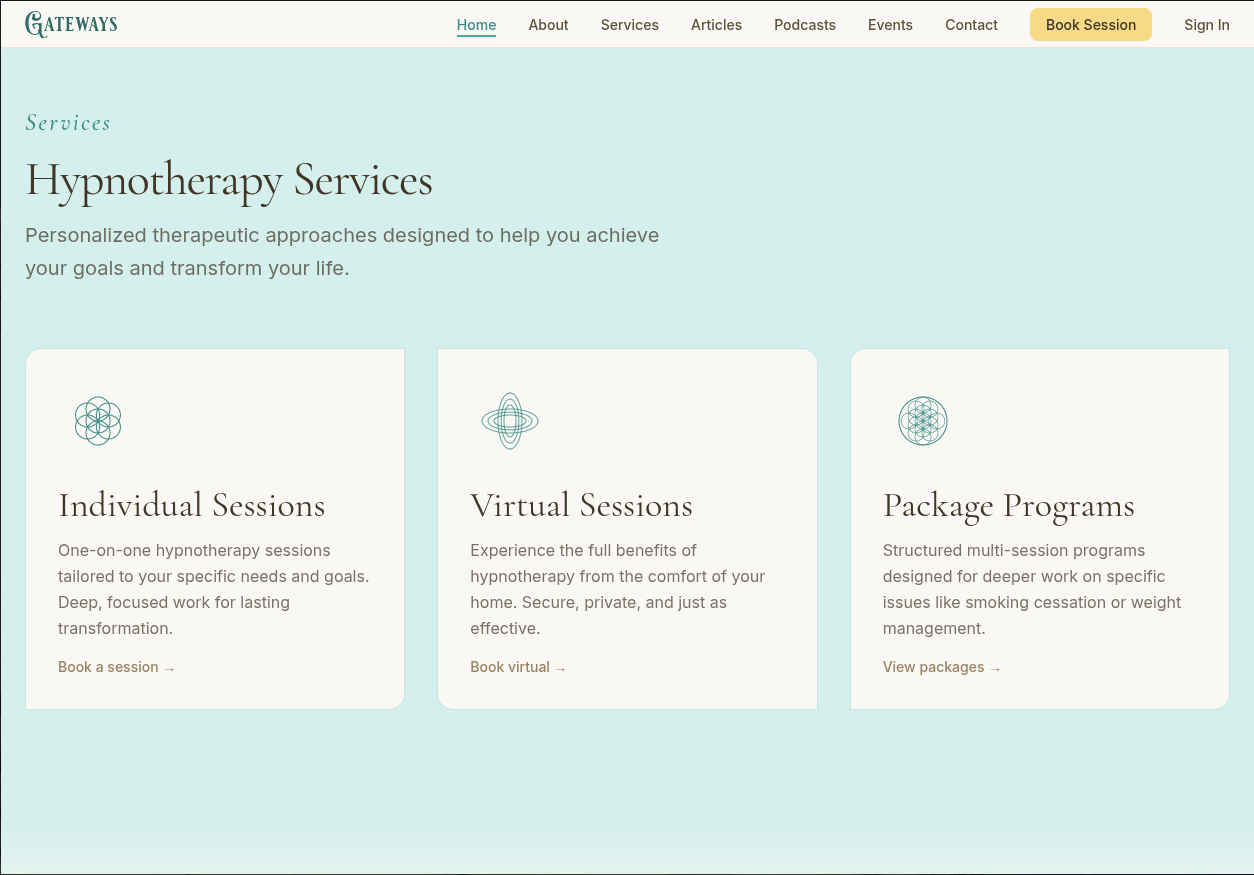Navigate to the Services section
This screenshot has height=875, width=1254.
point(629,24)
